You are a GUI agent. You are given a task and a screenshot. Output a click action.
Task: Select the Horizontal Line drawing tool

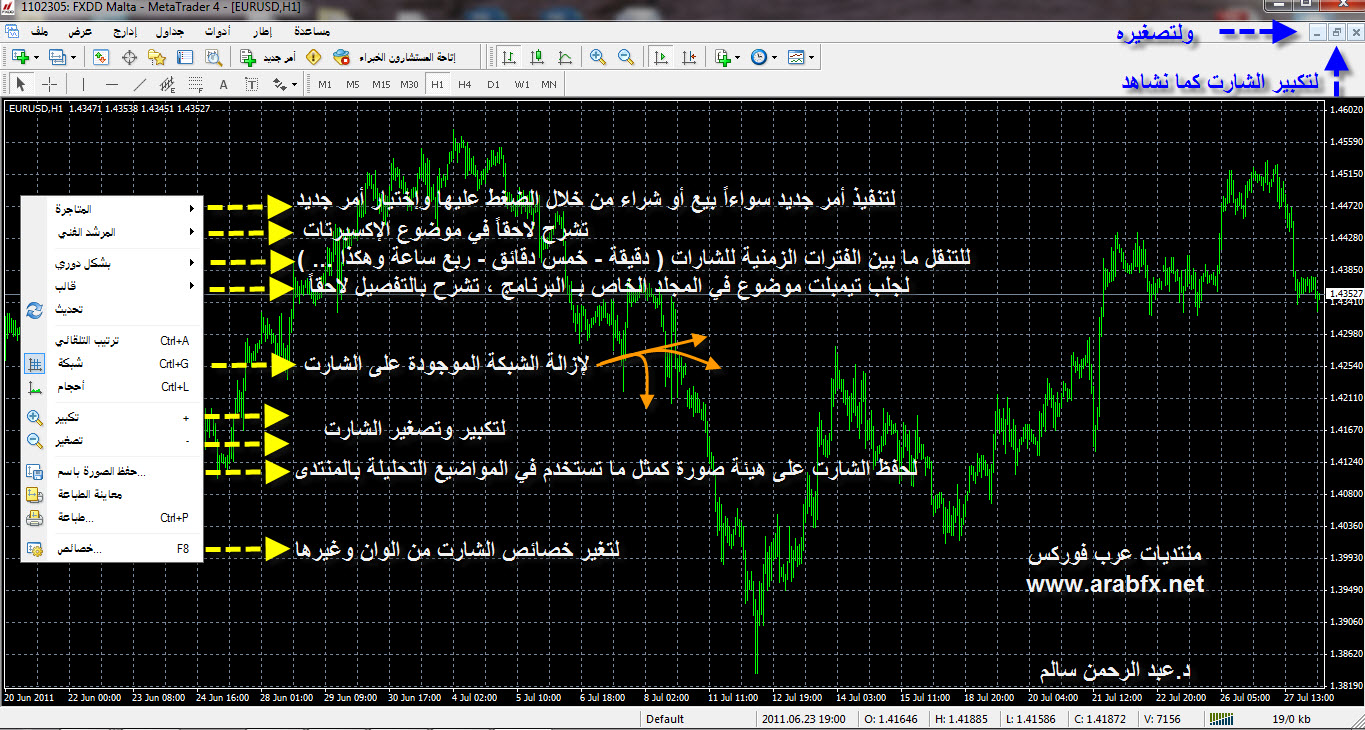pyautogui.click(x=111, y=84)
